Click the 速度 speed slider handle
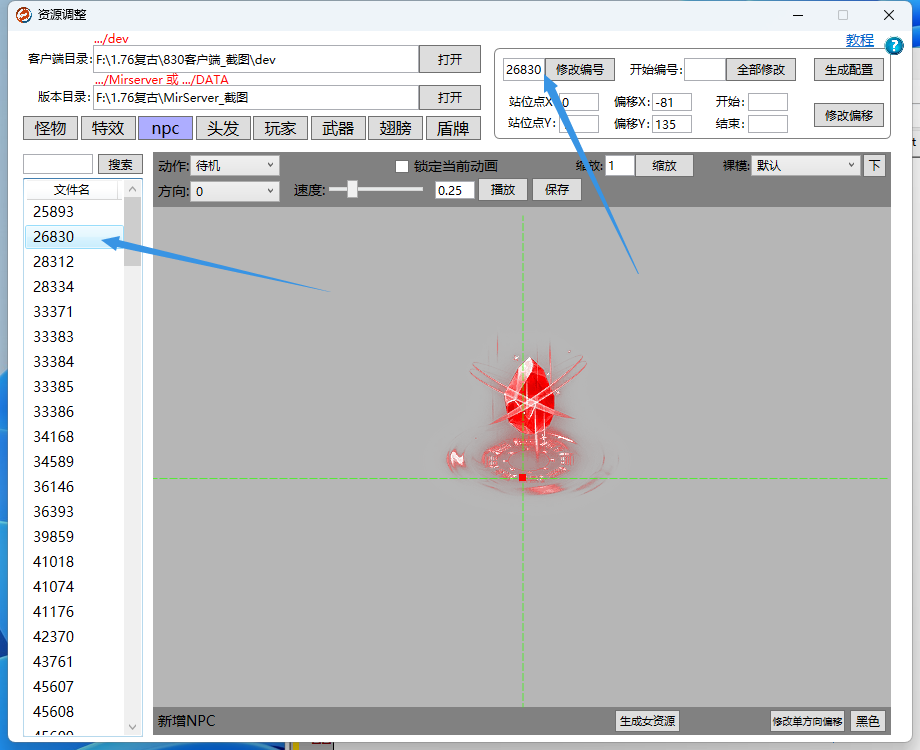 tap(352, 189)
